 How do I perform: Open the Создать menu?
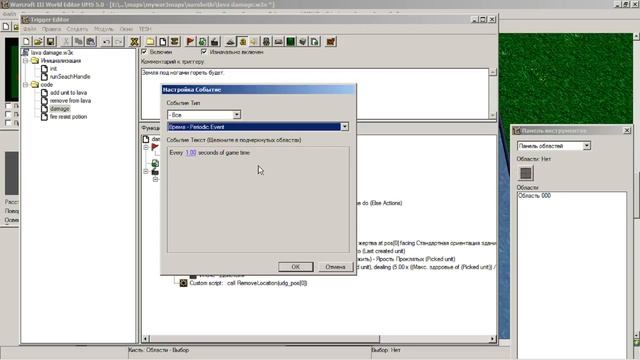click(77, 29)
